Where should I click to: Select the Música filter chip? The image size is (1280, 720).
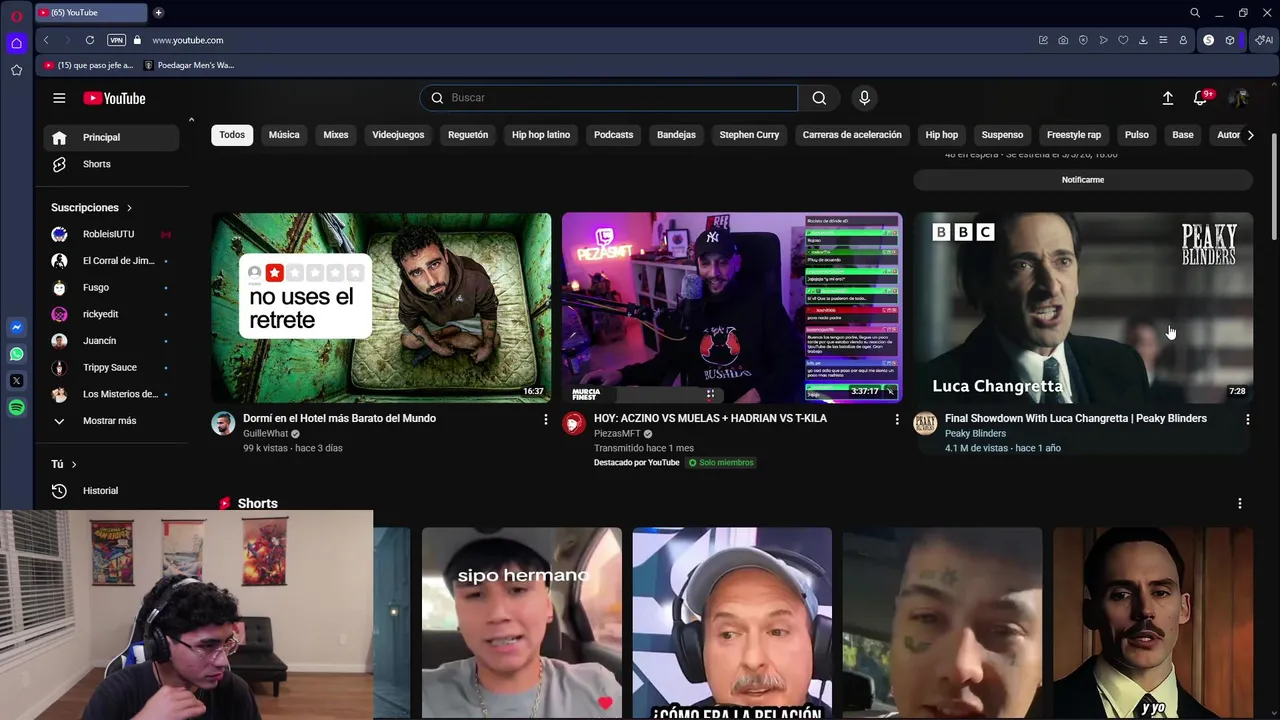click(284, 135)
